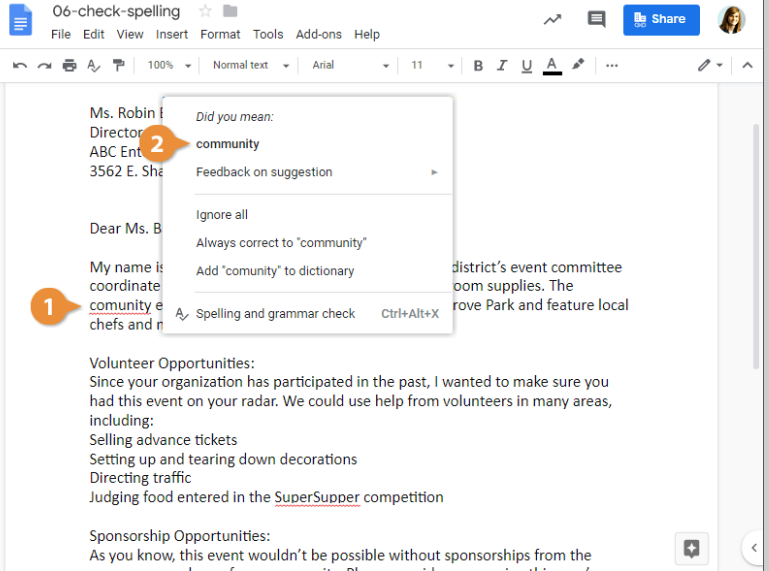Open Spelling and grammar check
Viewport: 769px width, 571px height.
pos(308,313)
